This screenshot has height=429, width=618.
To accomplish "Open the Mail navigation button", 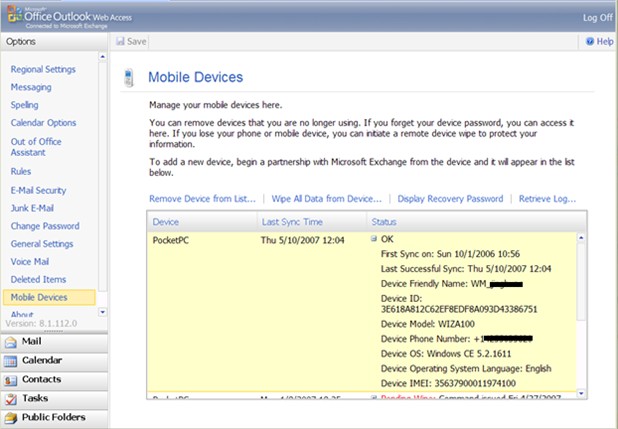I will [x=54, y=342].
